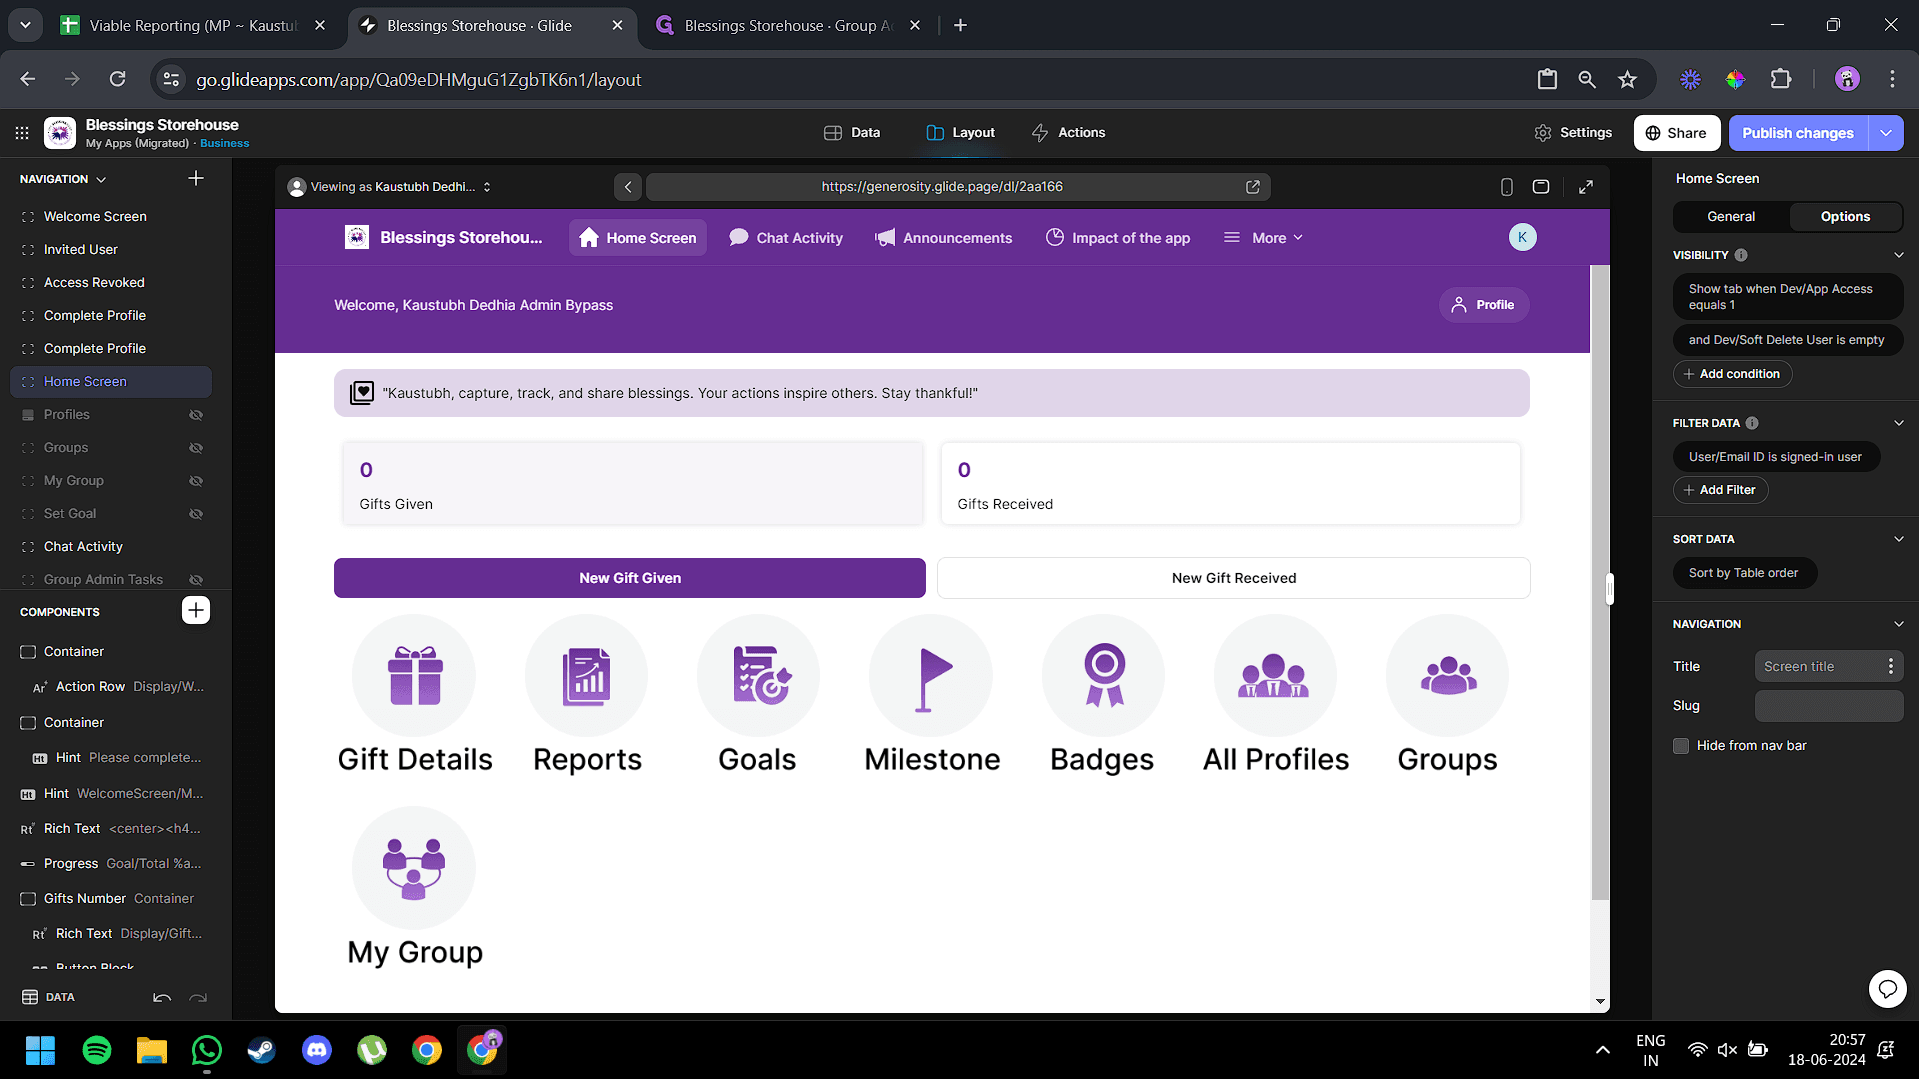Open the Reports icon

click(x=586, y=676)
